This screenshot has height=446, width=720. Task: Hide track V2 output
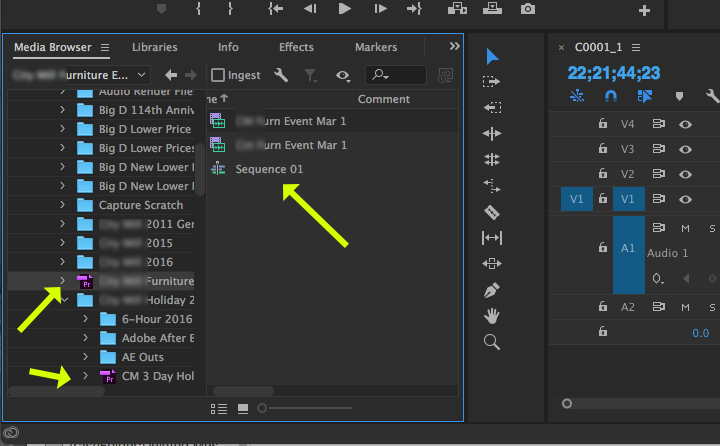coord(686,174)
